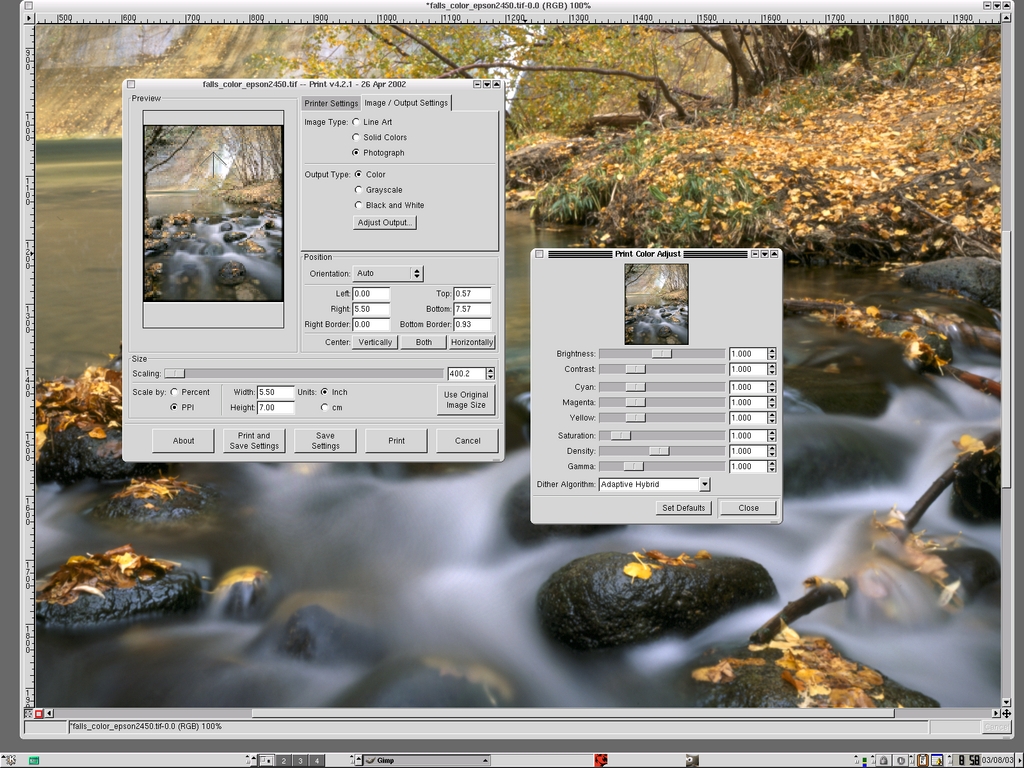Open the window menu icon of Print Color Adjust

pyautogui.click(x=539, y=254)
